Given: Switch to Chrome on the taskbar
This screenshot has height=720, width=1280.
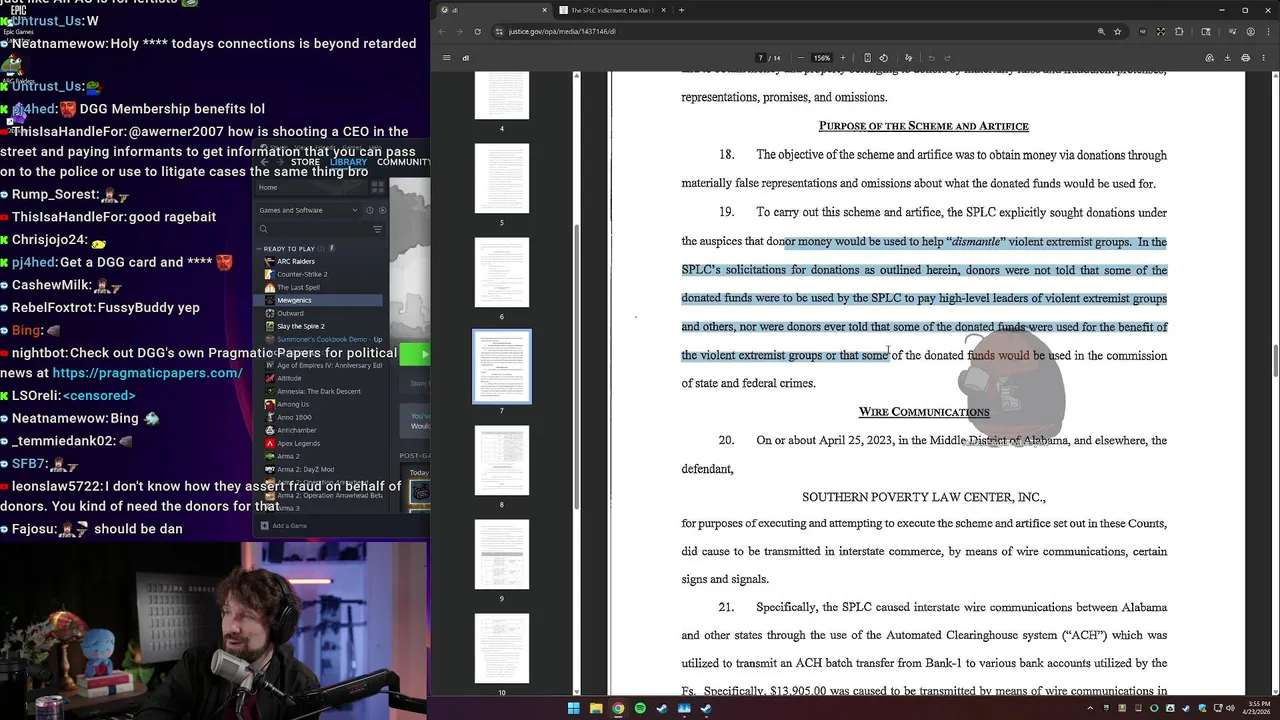Looking at the screenshot, I should (x=618, y=709).
